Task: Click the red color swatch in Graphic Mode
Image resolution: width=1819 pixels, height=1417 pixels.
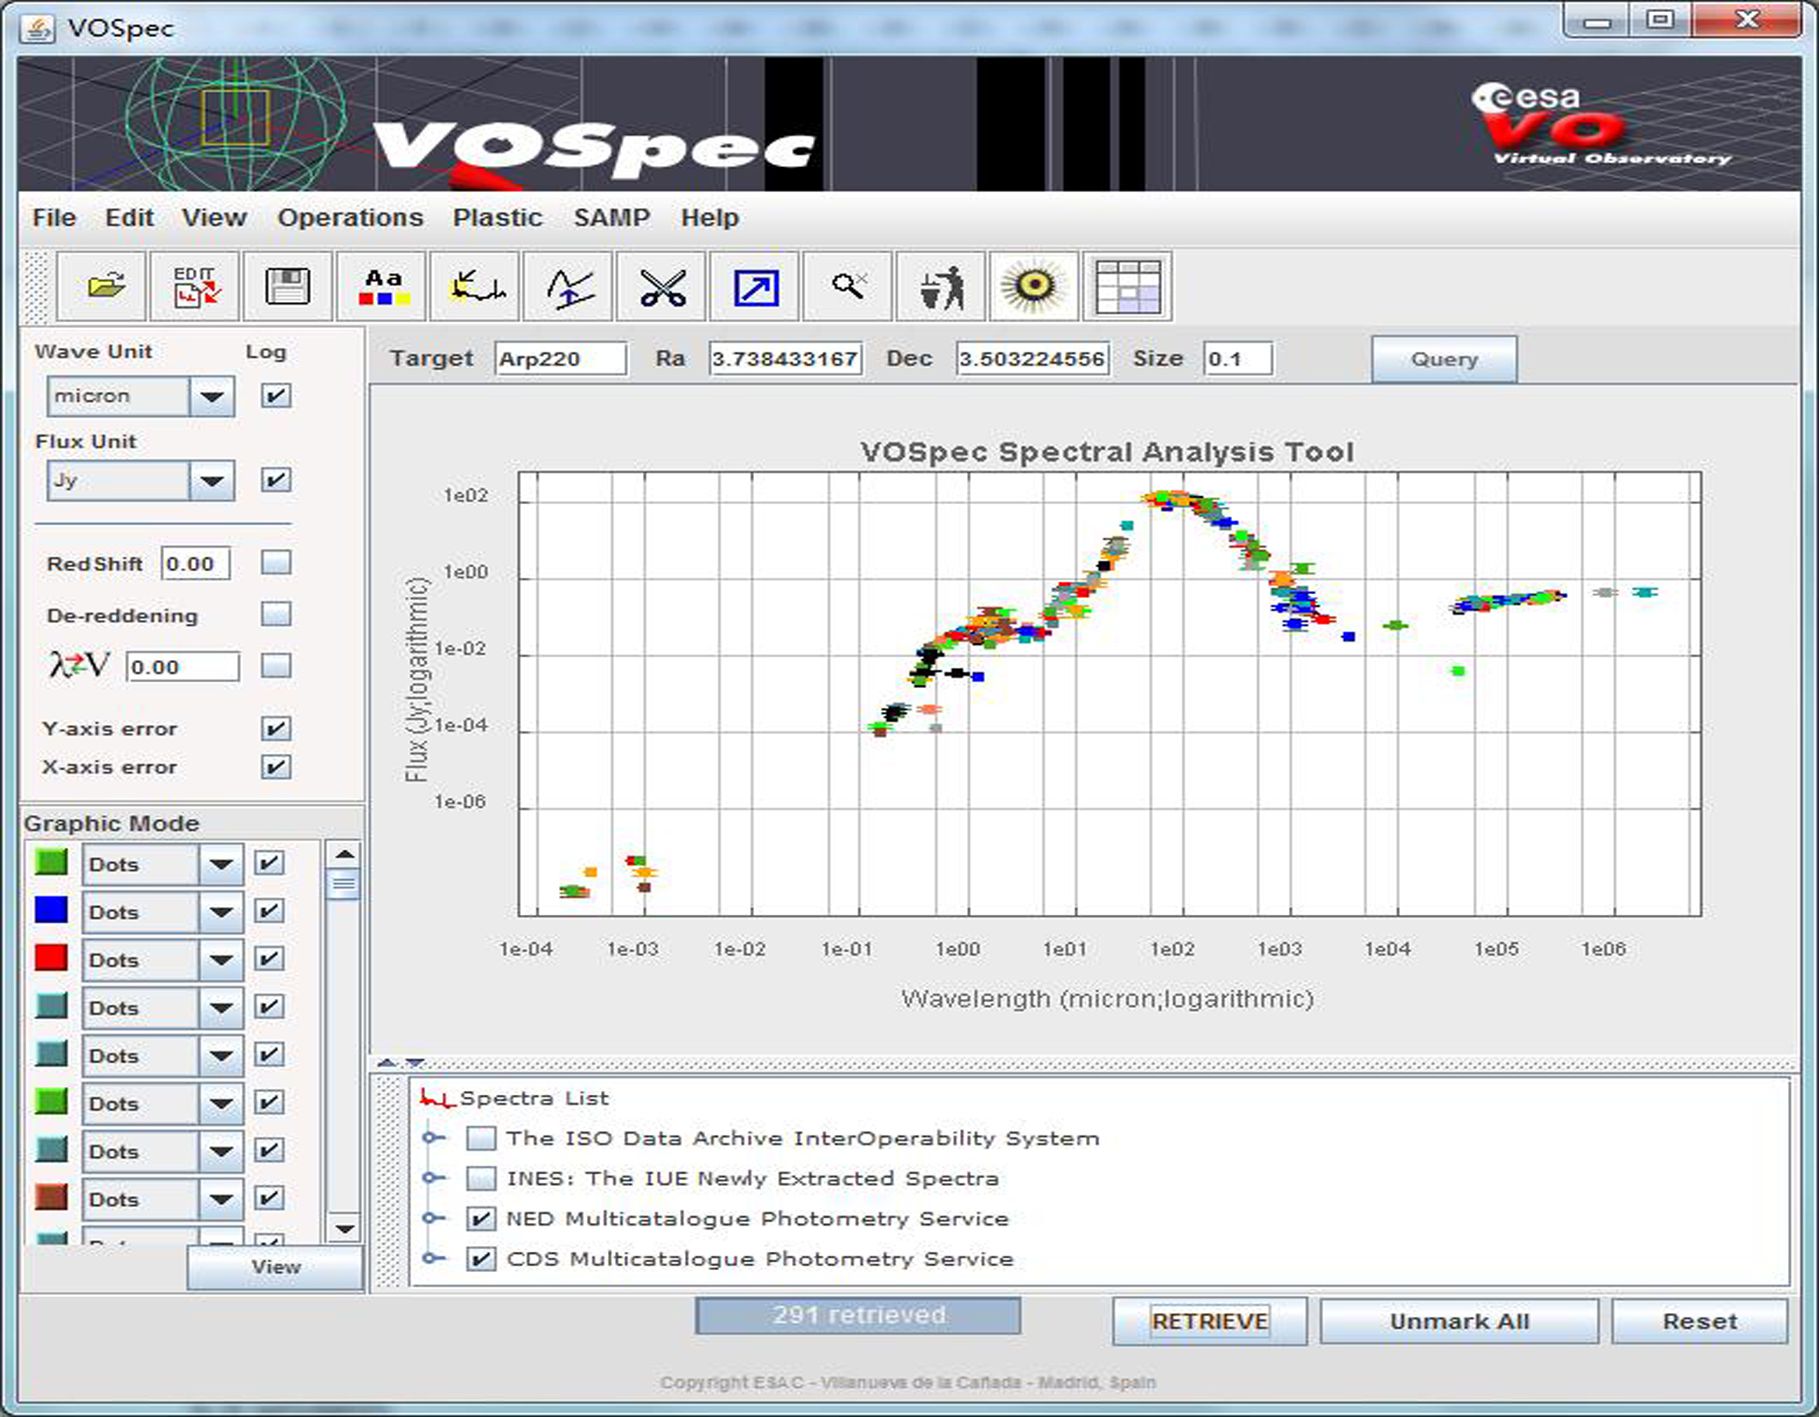Action: point(51,958)
